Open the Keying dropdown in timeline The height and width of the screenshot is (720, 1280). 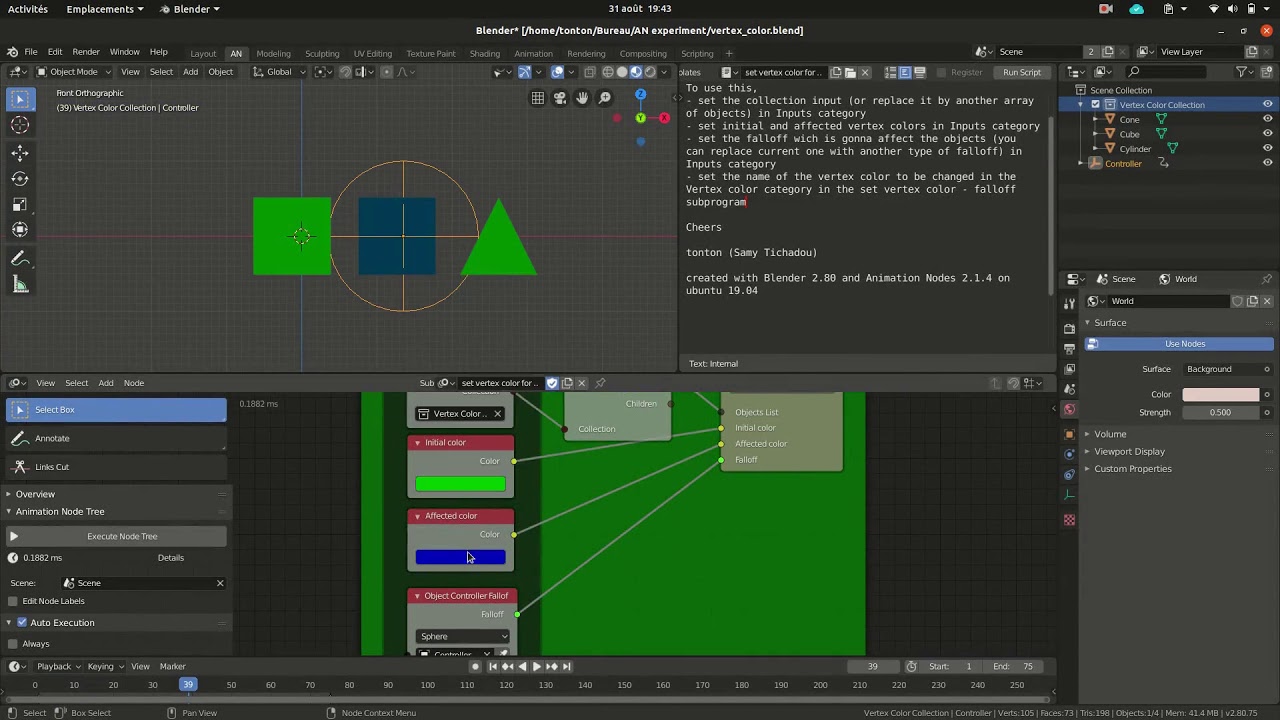[x=106, y=666]
